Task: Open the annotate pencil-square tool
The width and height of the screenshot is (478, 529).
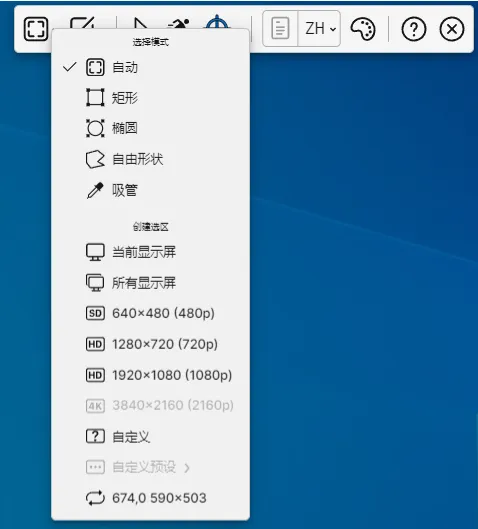Action: coord(82,23)
